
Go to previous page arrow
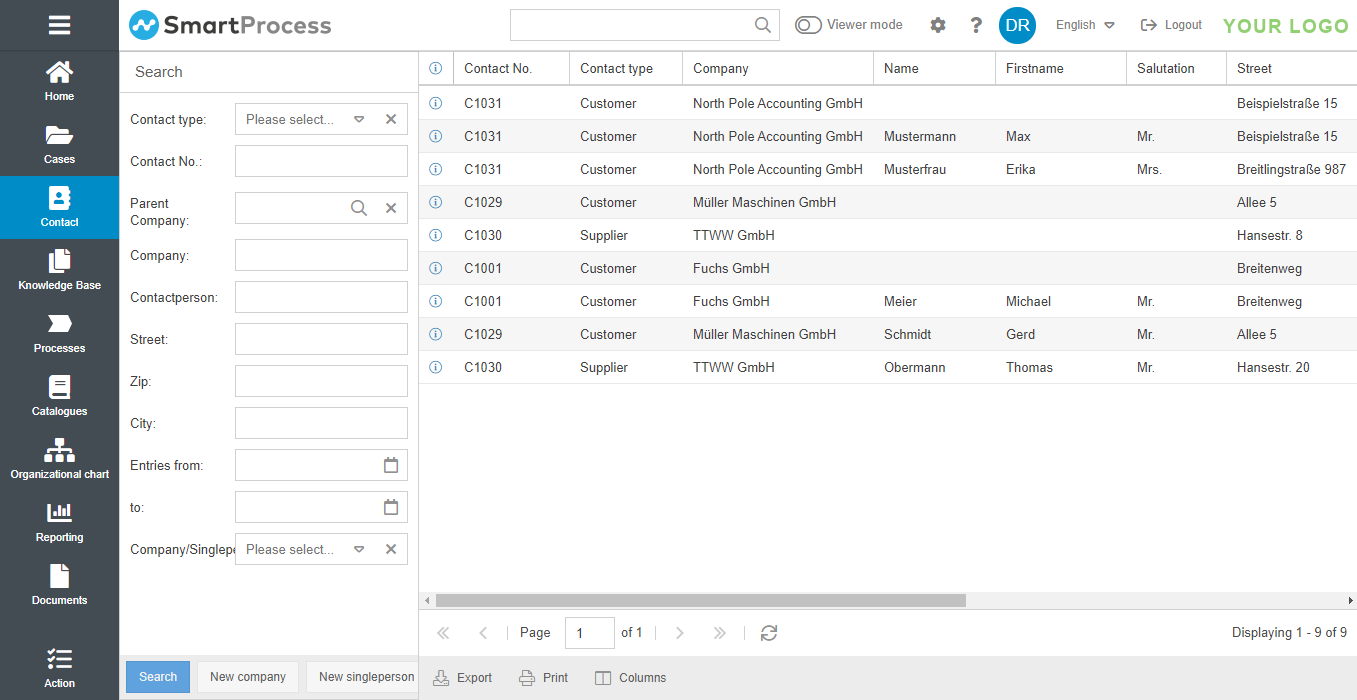(x=484, y=633)
